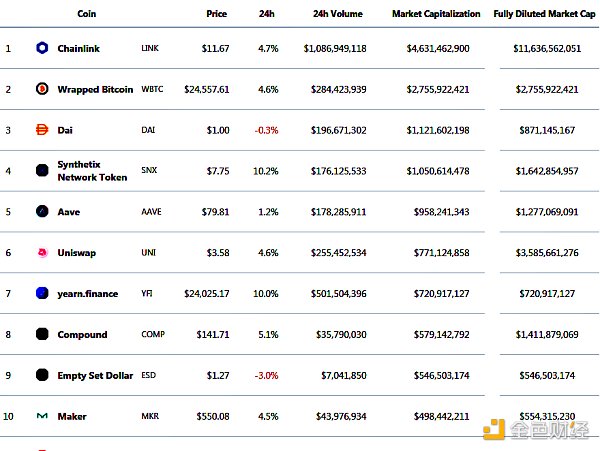Click the Synthetix Network Token logo icon

coord(42,171)
